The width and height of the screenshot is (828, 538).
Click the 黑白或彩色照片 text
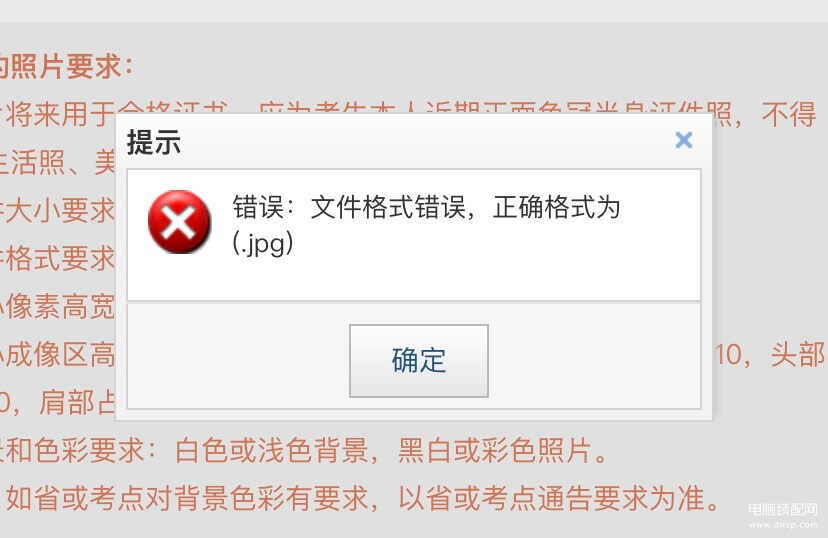coord(495,451)
